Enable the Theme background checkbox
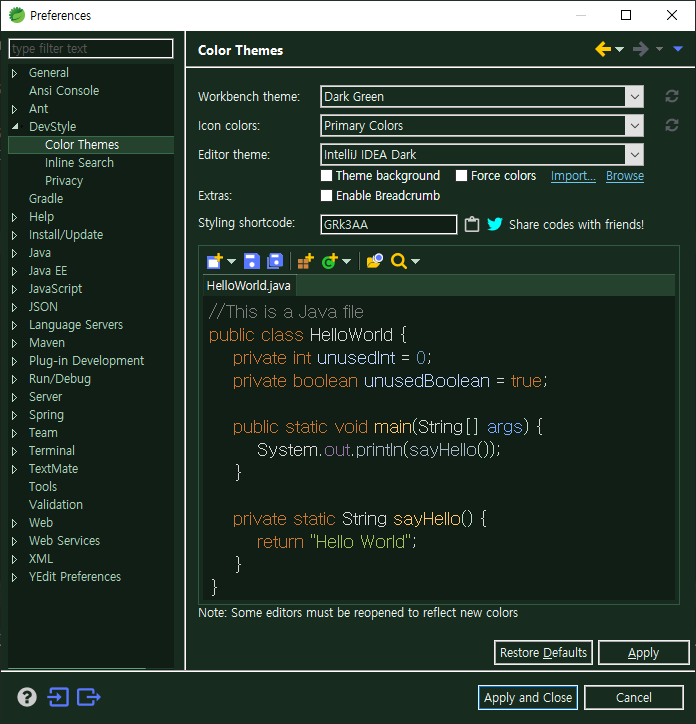 [327, 176]
